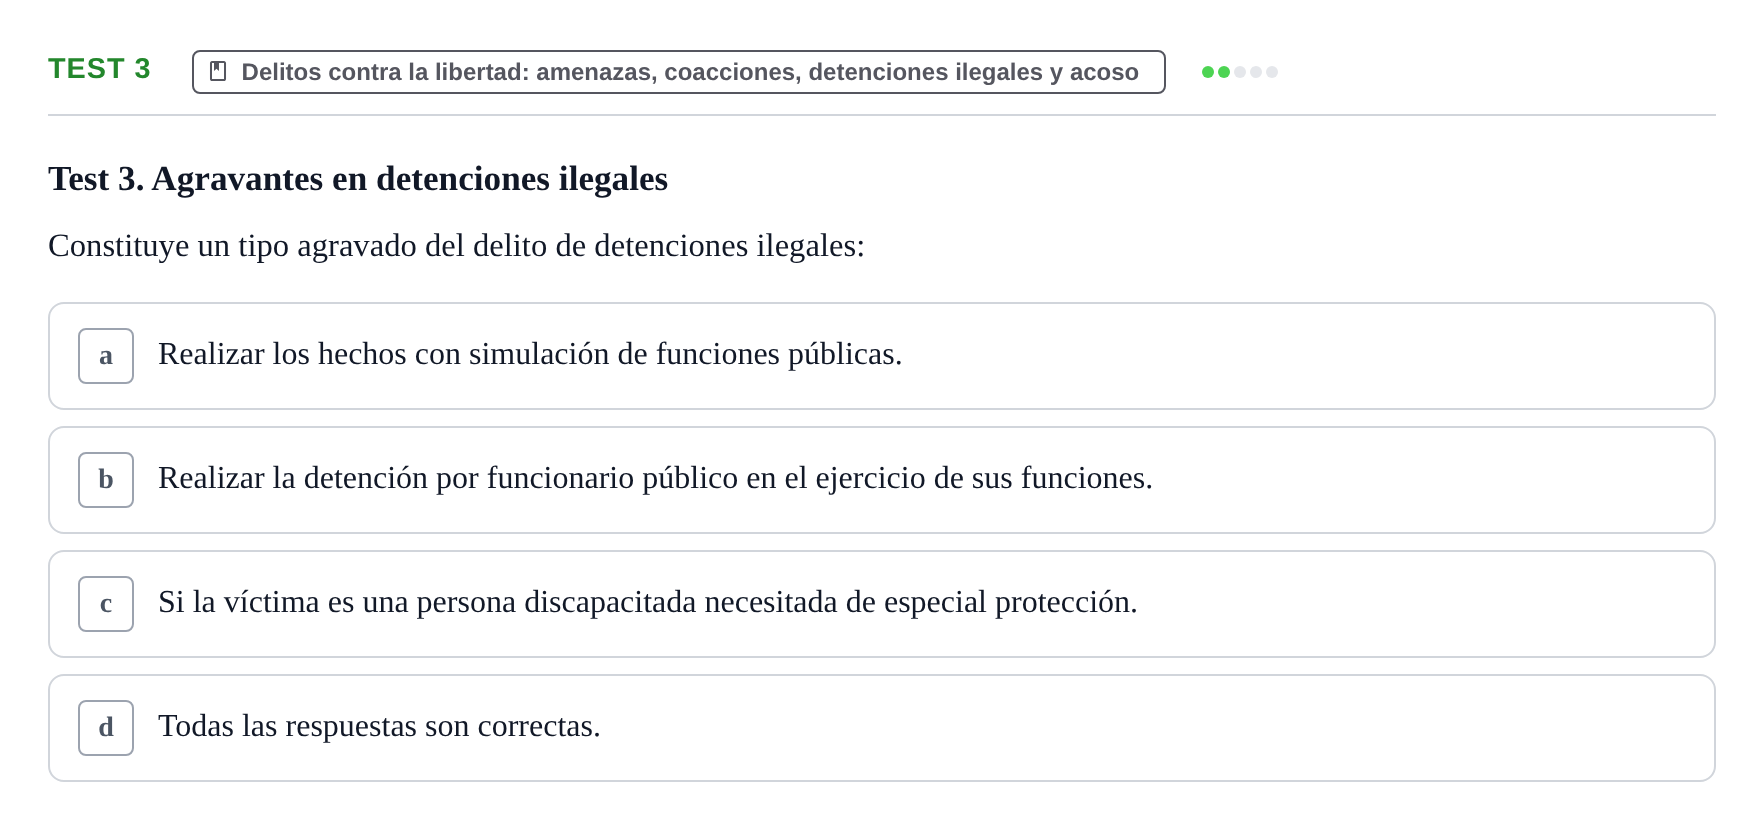1764x832 pixels.
Task: Click the green TEST 3 label
Action: tap(99, 69)
